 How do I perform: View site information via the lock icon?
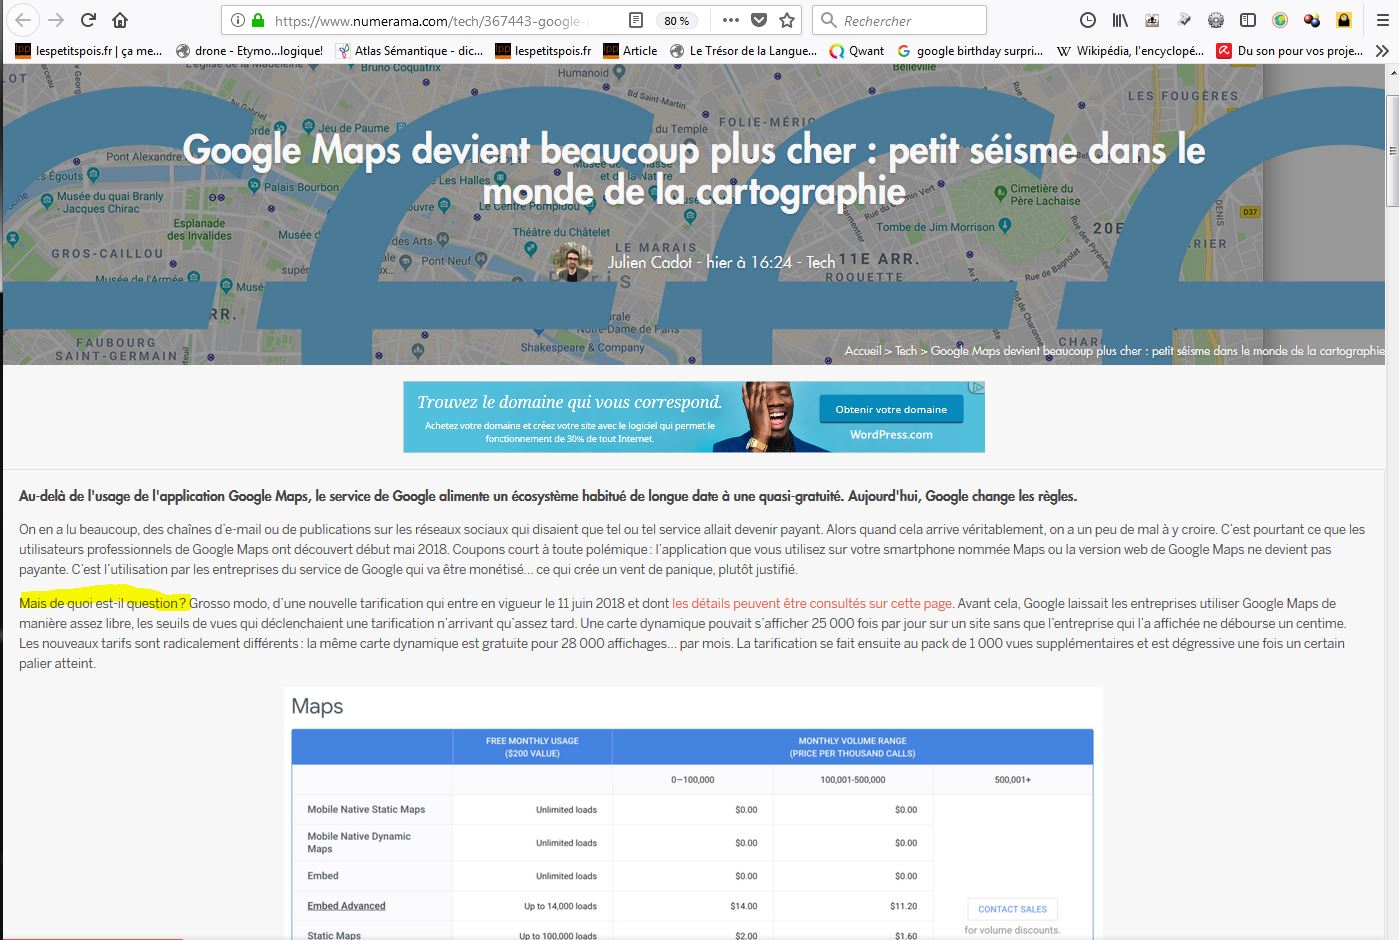point(258,20)
